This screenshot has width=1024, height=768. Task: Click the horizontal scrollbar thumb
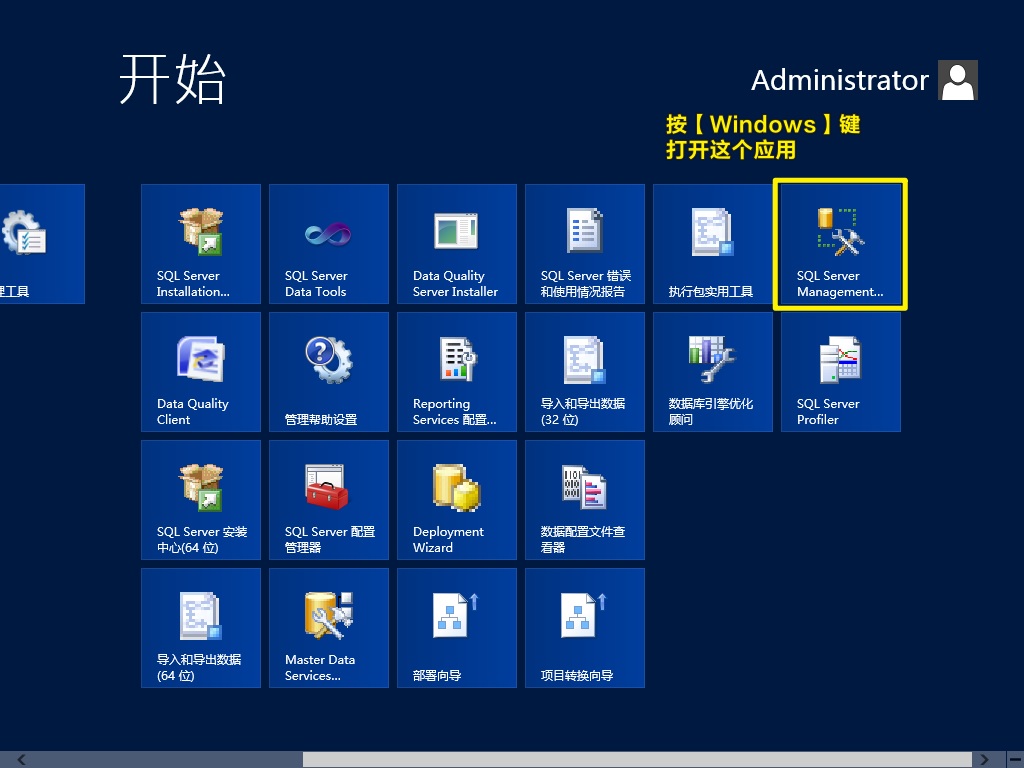pos(637,760)
